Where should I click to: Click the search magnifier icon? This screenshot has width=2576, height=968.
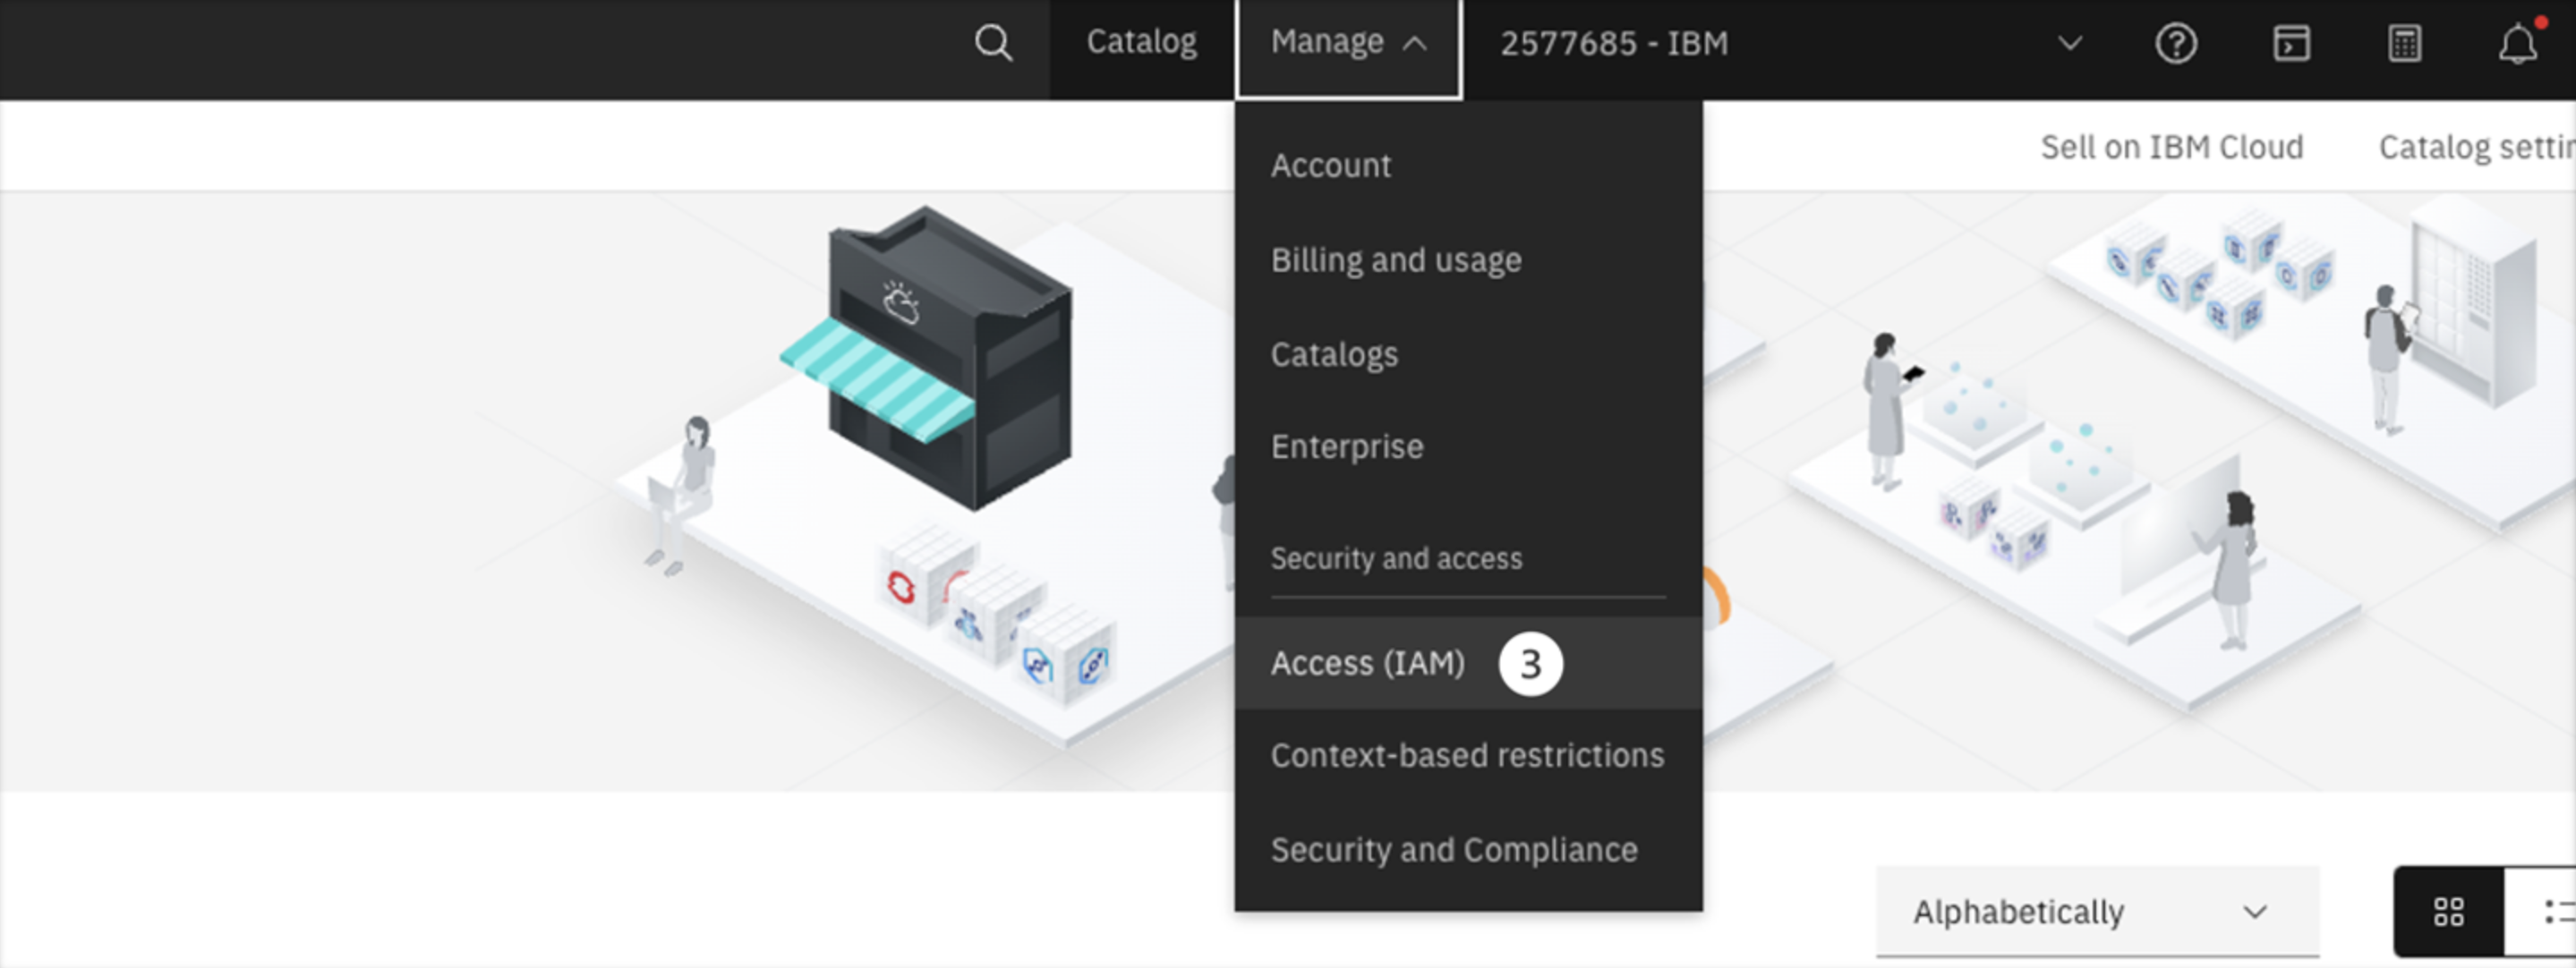pos(992,43)
